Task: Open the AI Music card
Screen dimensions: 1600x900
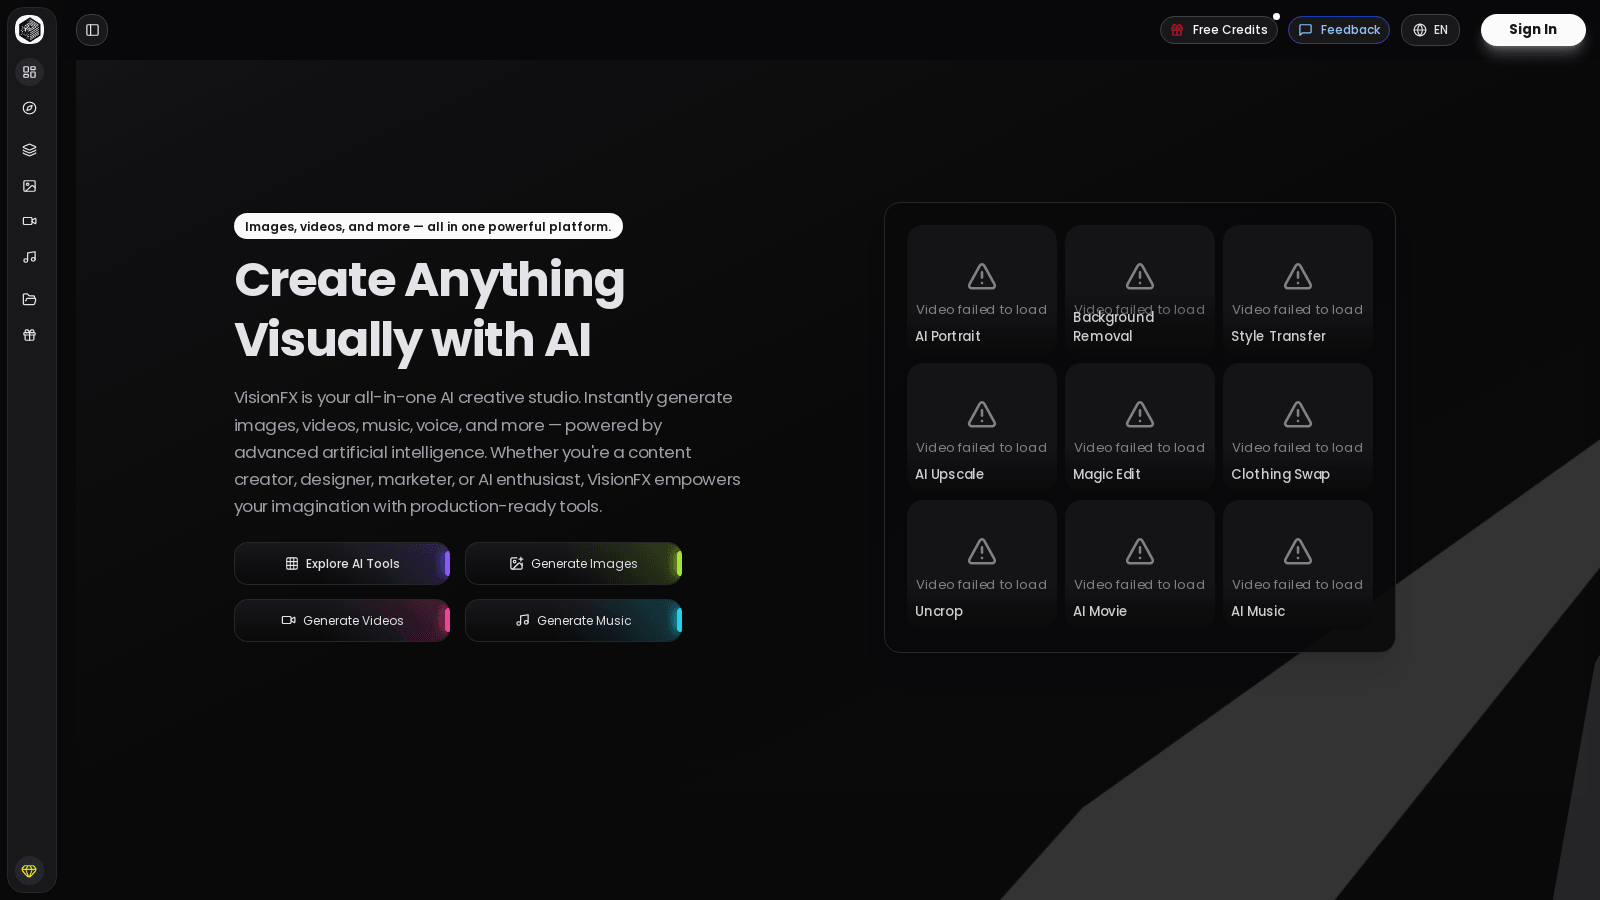Action: [1298, 564]
